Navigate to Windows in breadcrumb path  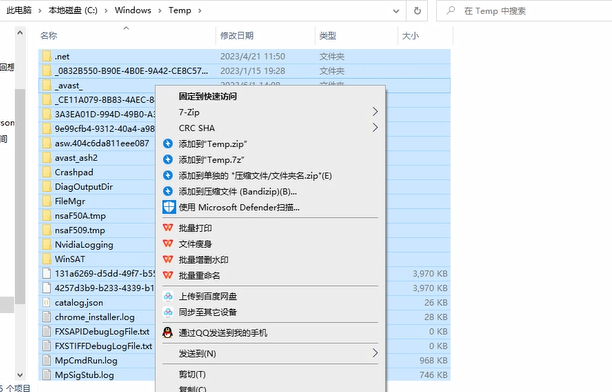click(133, 11)
